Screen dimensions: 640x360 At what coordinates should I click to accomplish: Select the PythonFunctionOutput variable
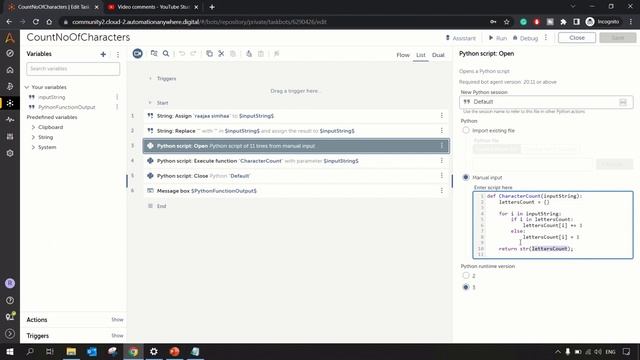coord(67,107)
